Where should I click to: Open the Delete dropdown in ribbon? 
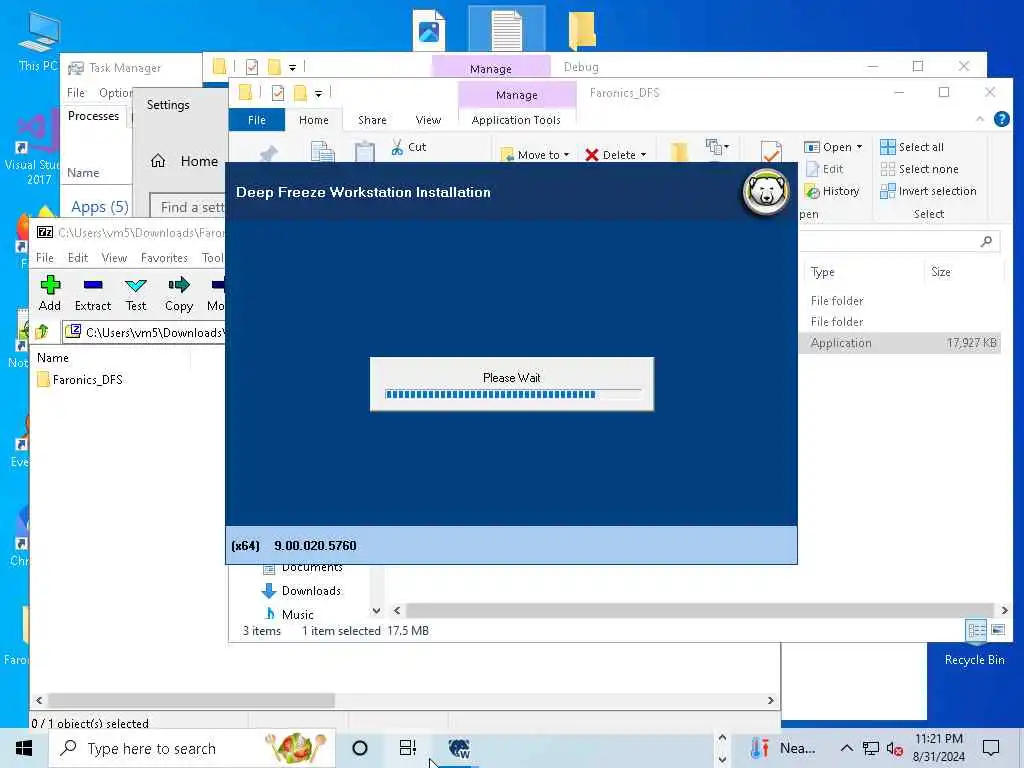click(x=616, y=155)
